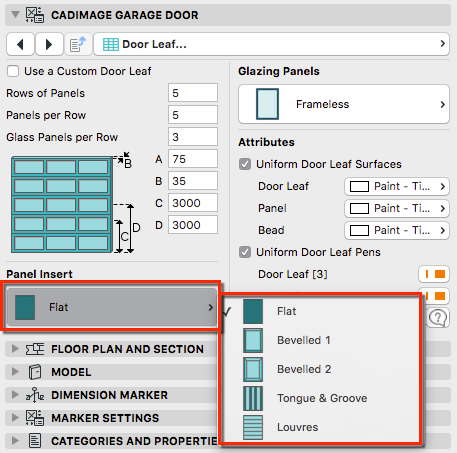
Task: Open the Panel surface material dropdown
Action: 397,208
